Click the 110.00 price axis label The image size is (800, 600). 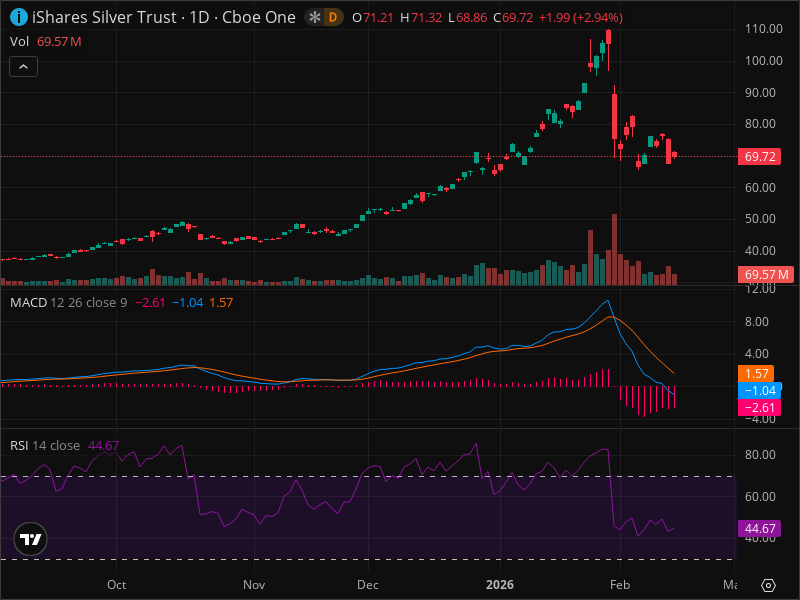763,29
